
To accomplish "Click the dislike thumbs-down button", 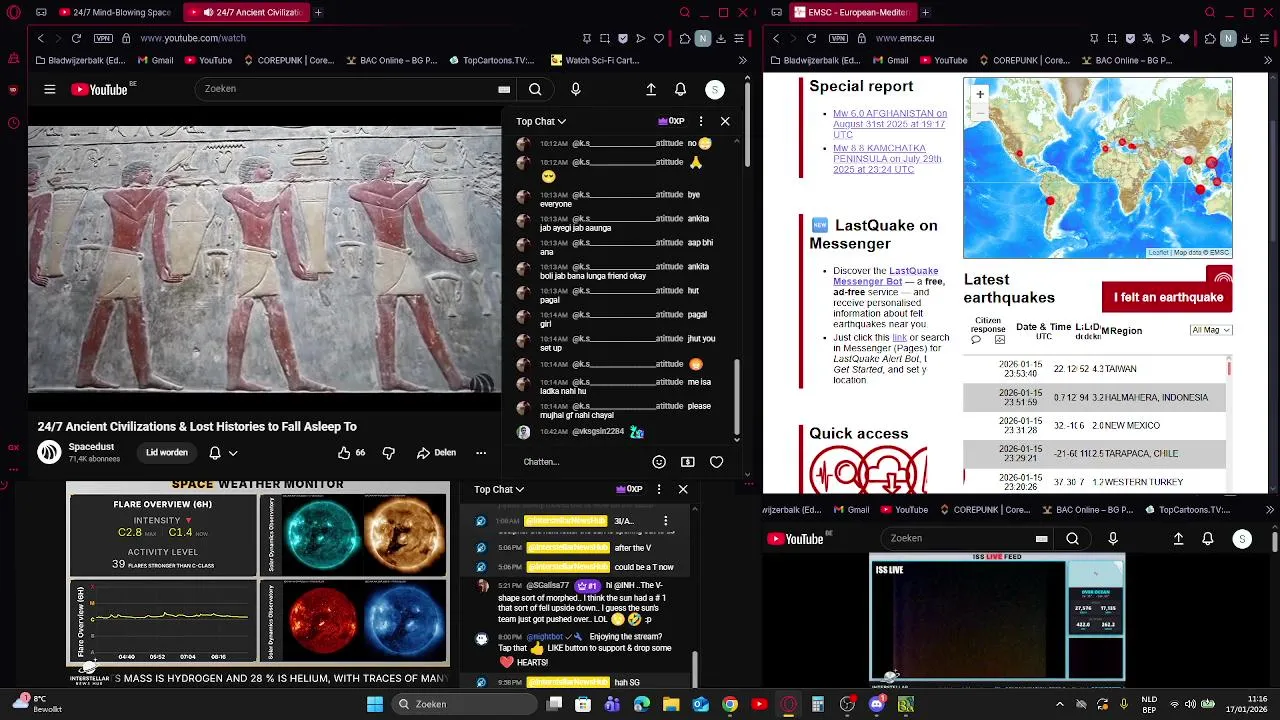I will point(389,452).
